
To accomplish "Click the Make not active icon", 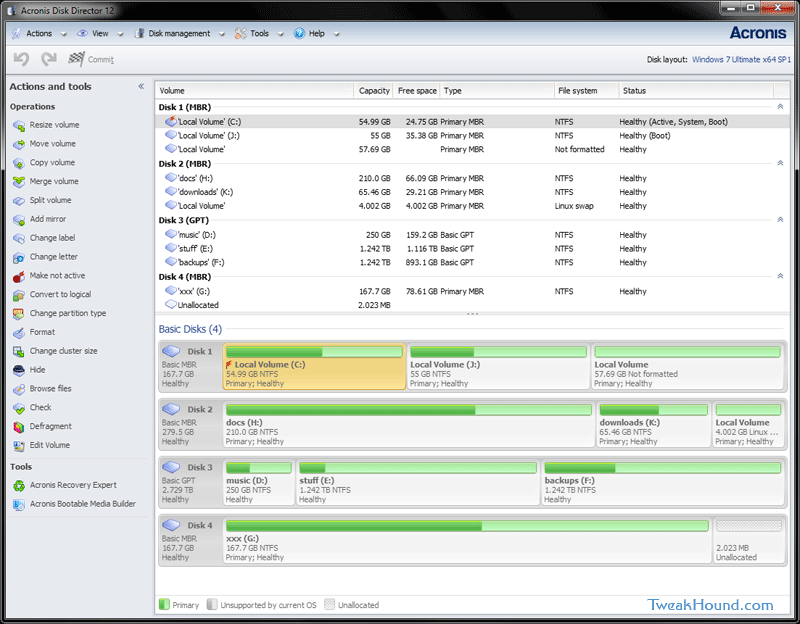I will (19, 276).
